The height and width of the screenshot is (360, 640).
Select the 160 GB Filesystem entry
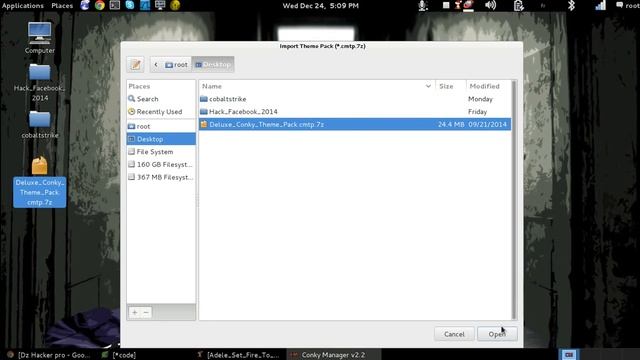click(x=161, y=164)
